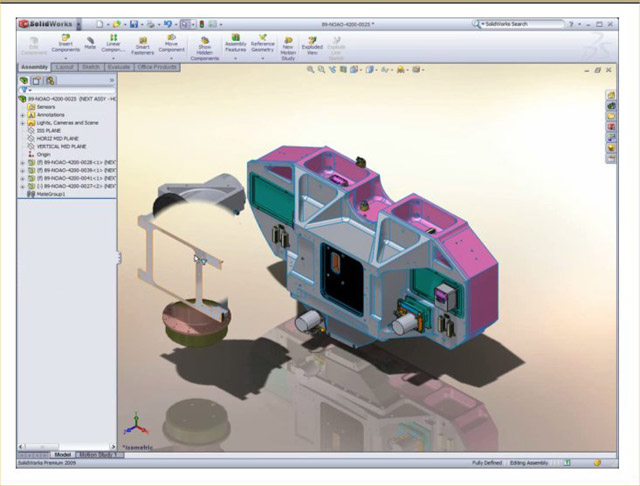640x486 pixels.
Task: Click the Reference Geometry icon
Action: point(263,43)
